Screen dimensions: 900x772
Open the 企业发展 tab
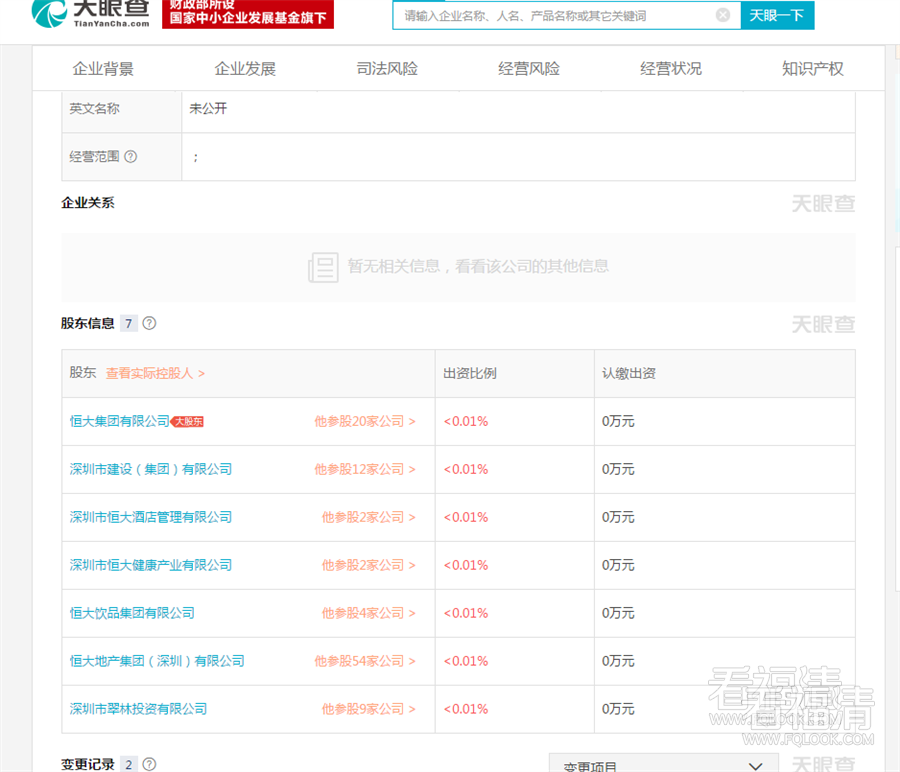(245, 69)
